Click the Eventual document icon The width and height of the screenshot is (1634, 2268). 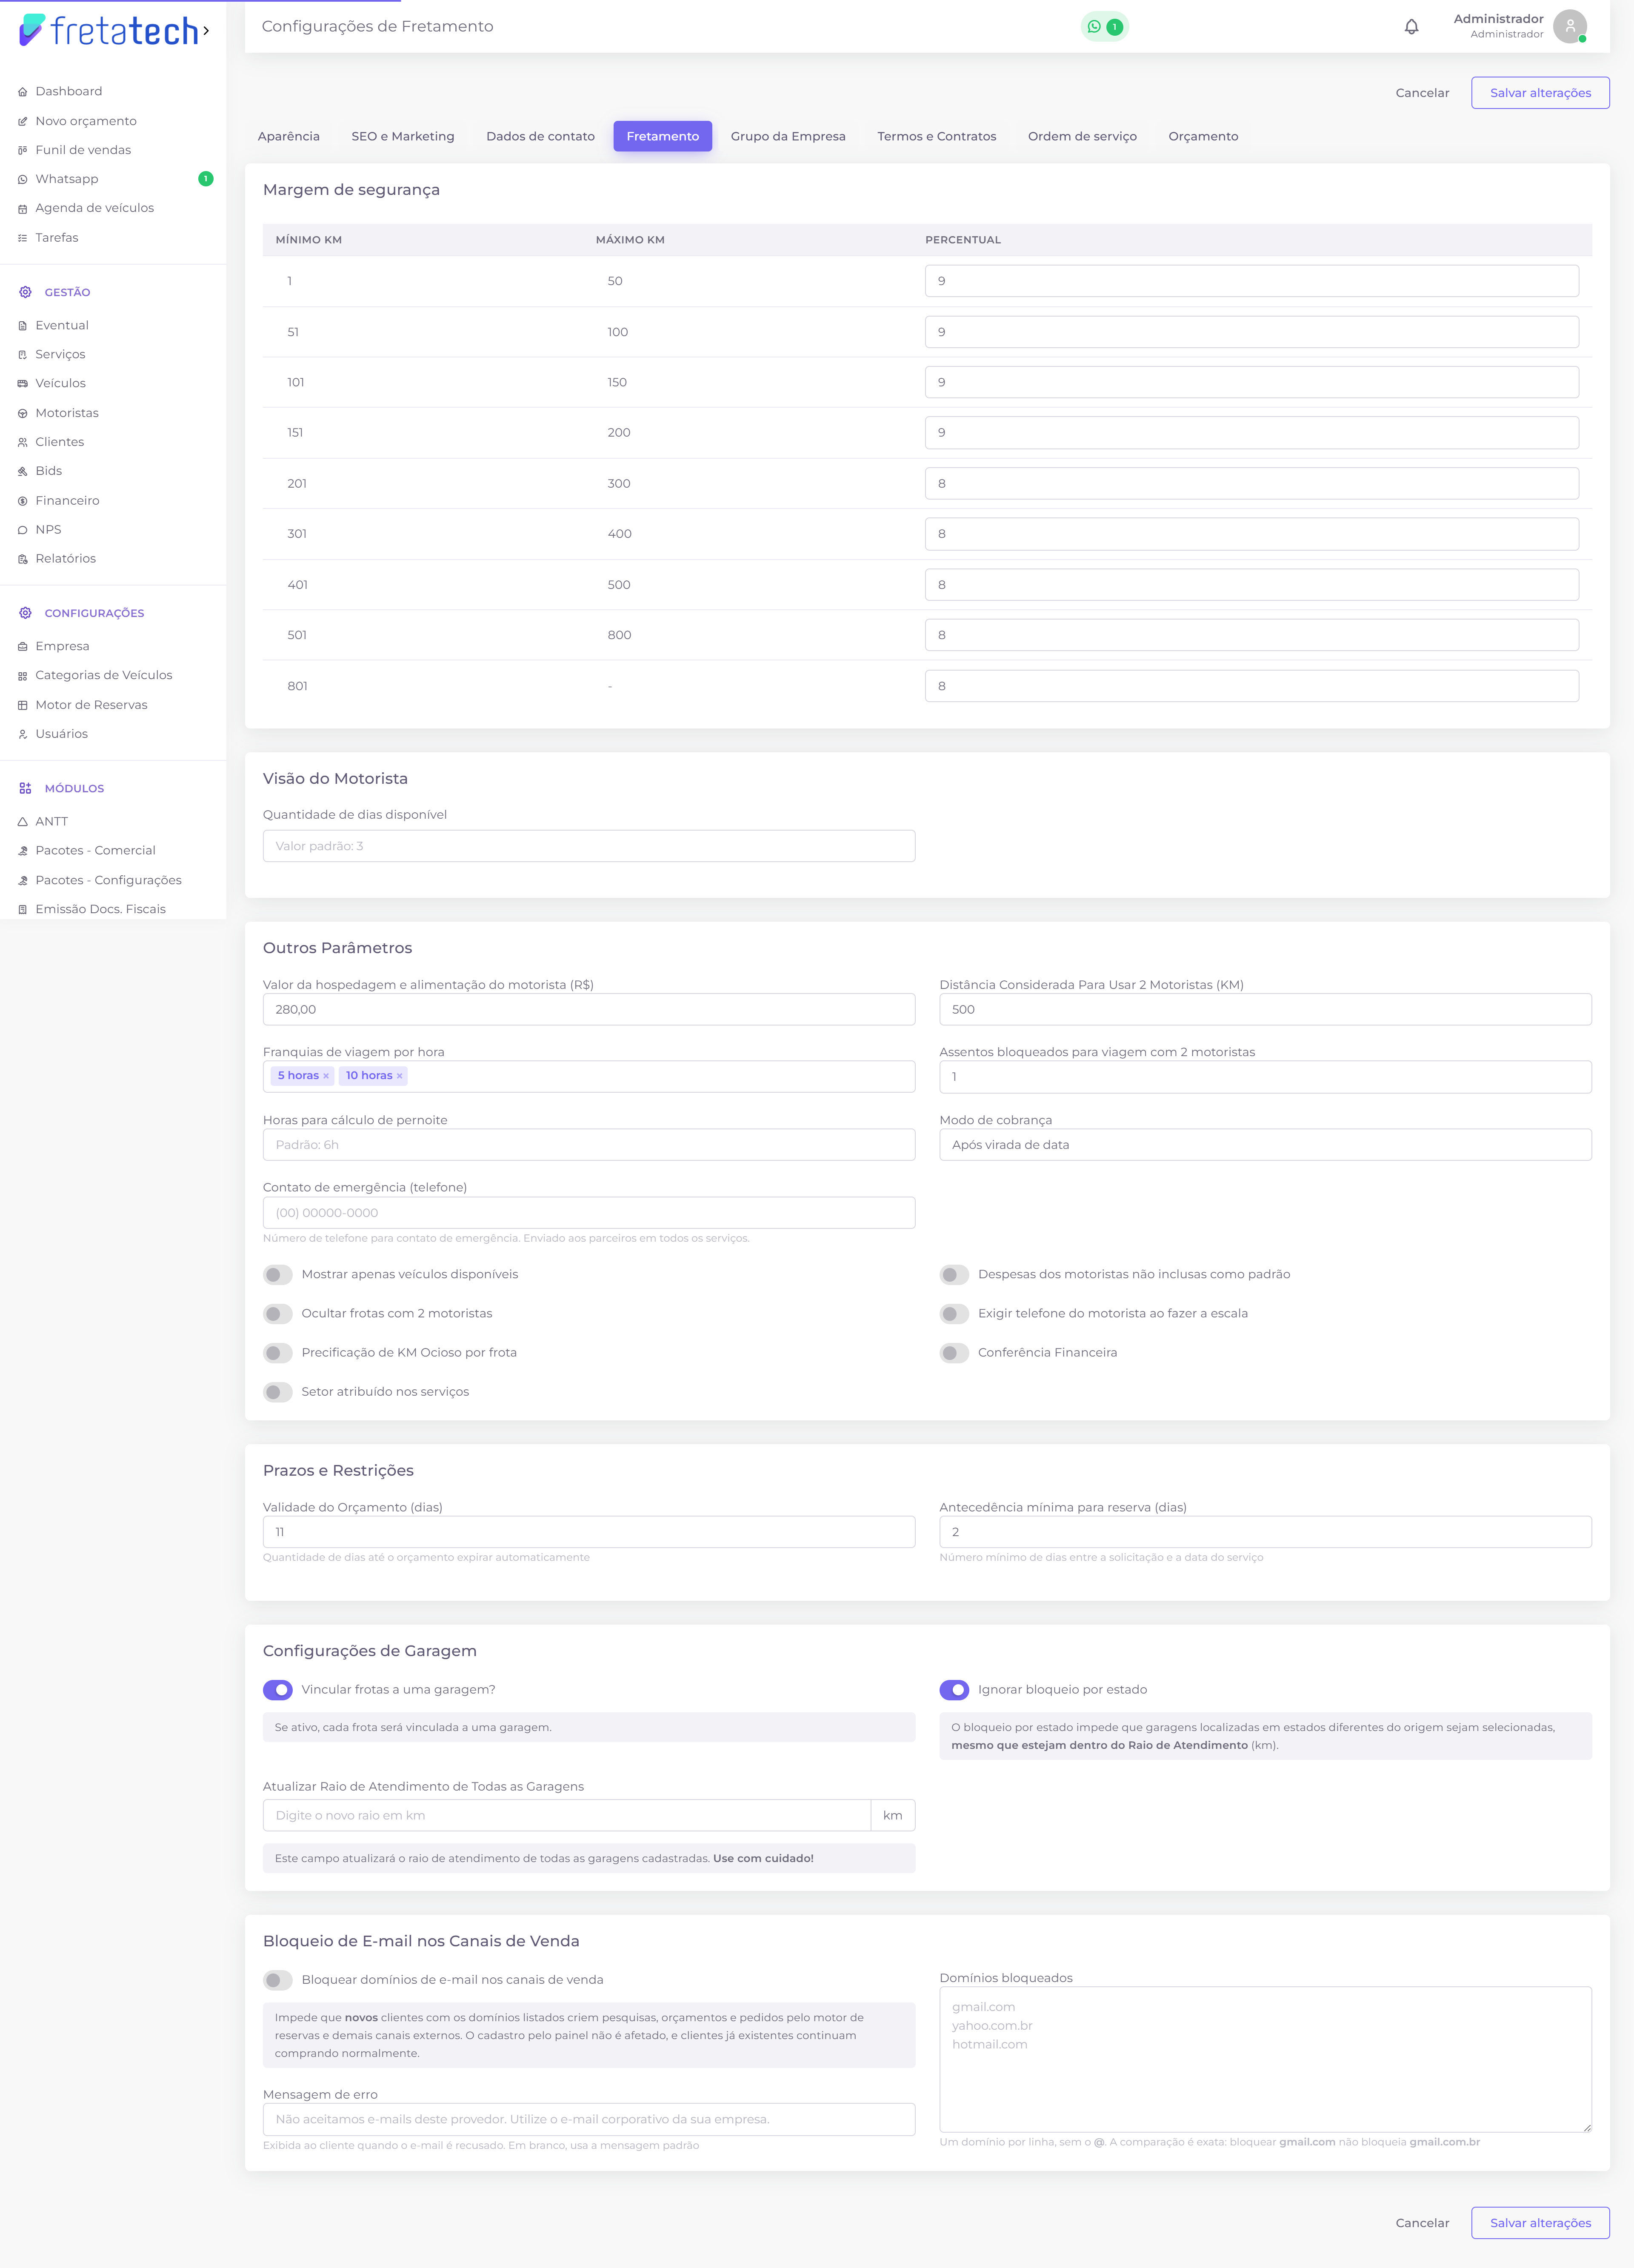23,326
